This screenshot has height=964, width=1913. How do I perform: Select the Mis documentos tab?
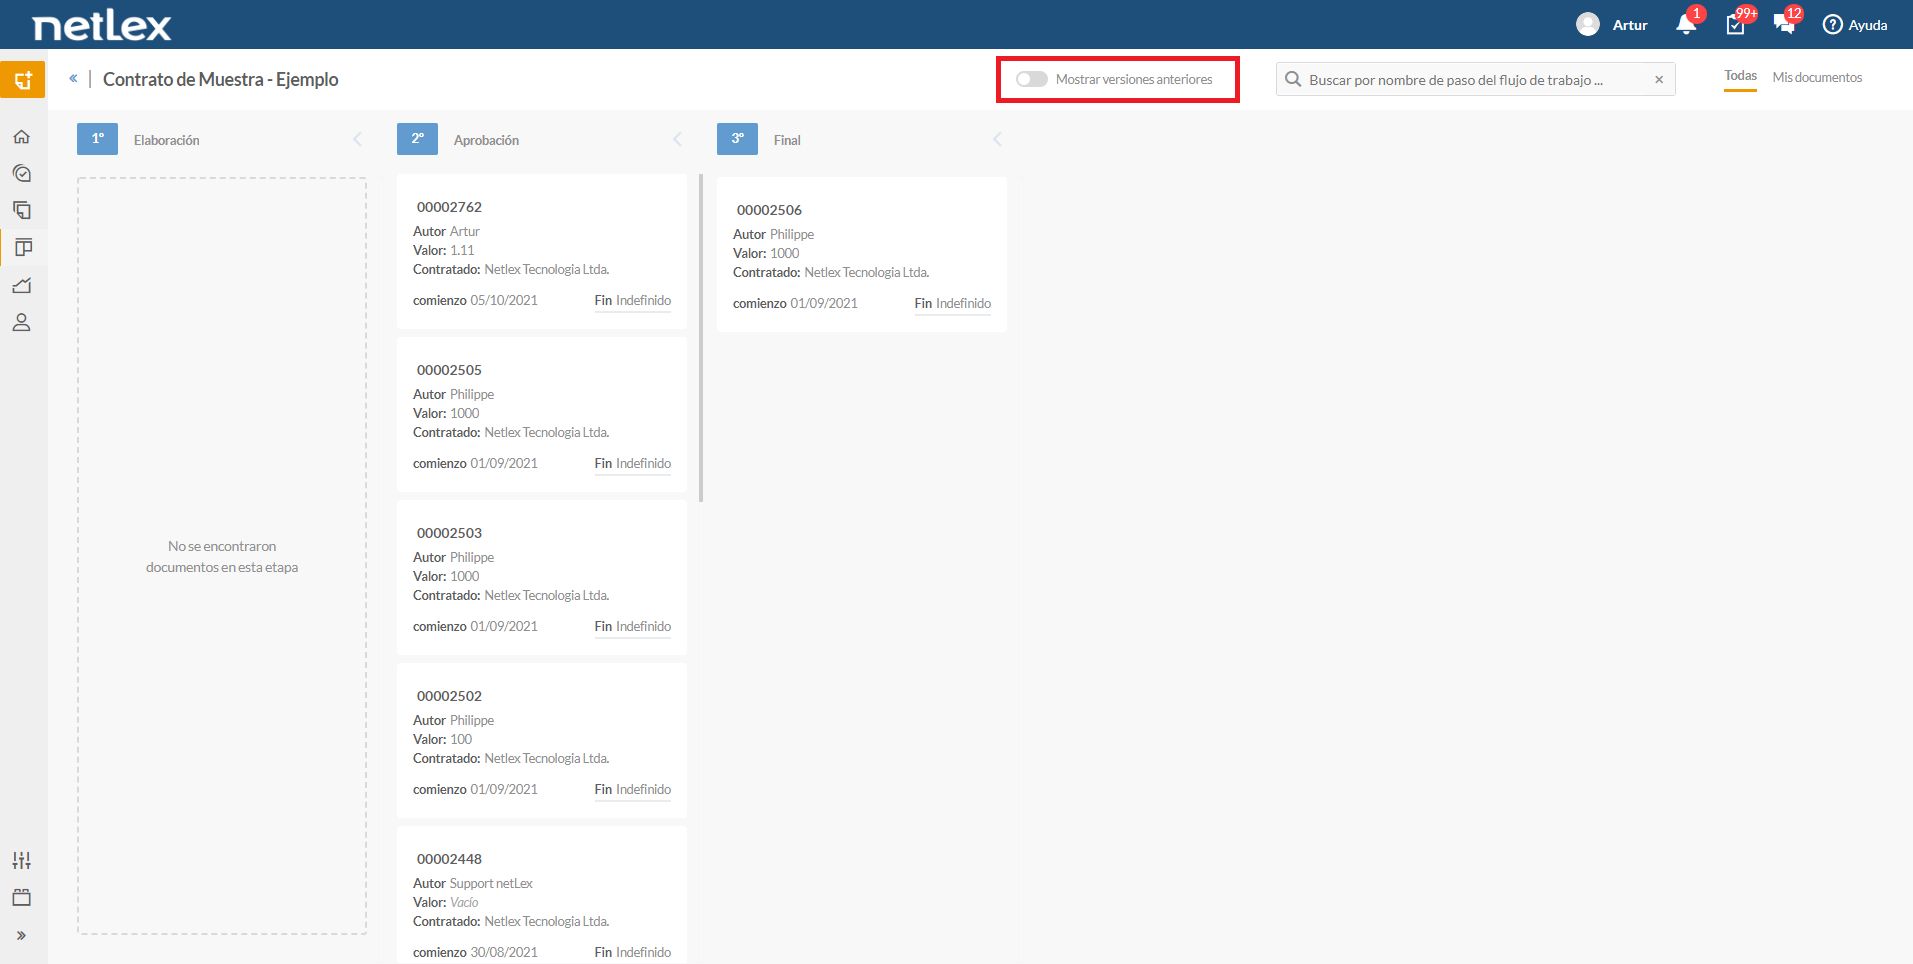[1817, 77]
